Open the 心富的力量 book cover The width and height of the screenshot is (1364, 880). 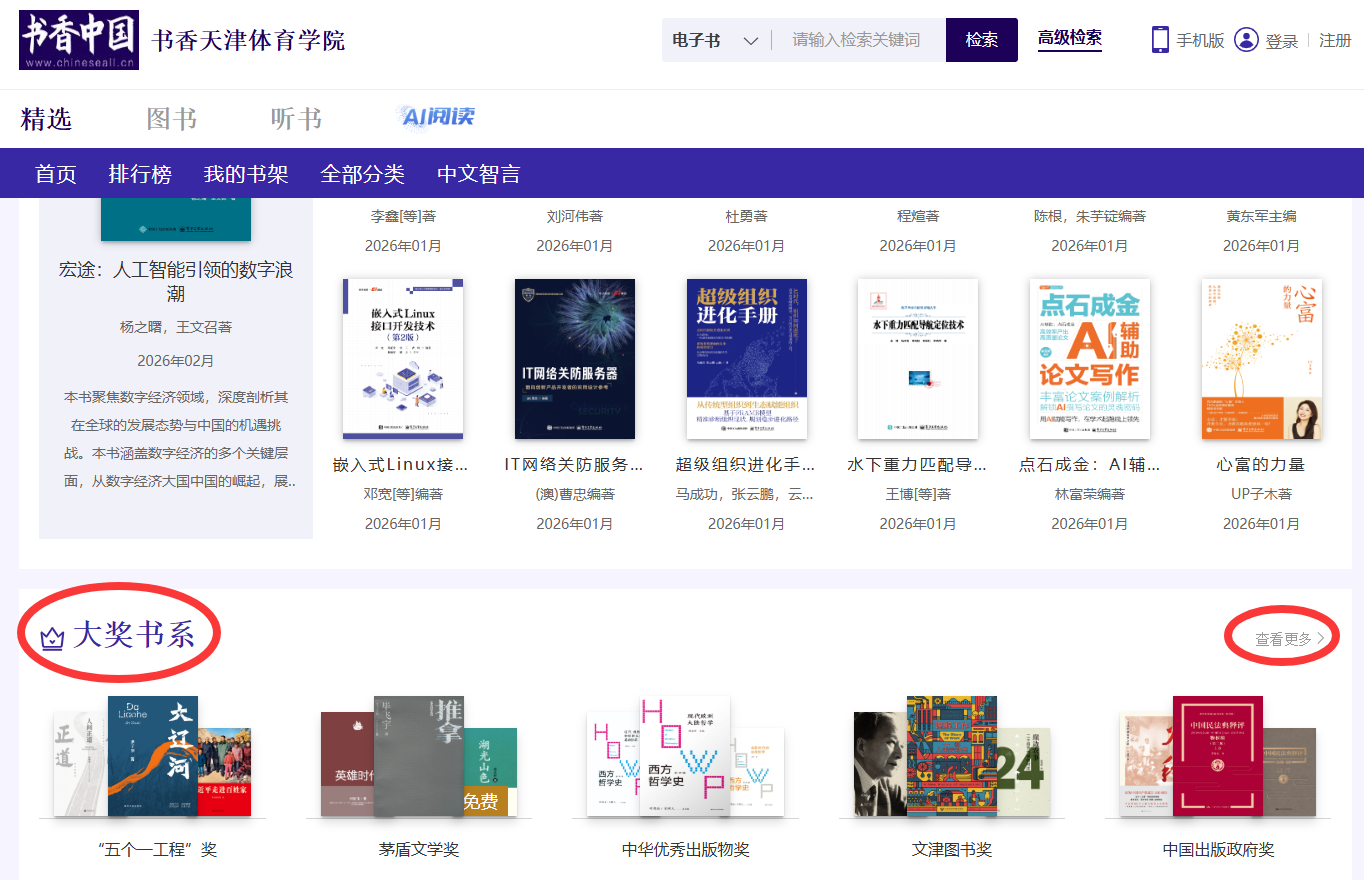1261,359
